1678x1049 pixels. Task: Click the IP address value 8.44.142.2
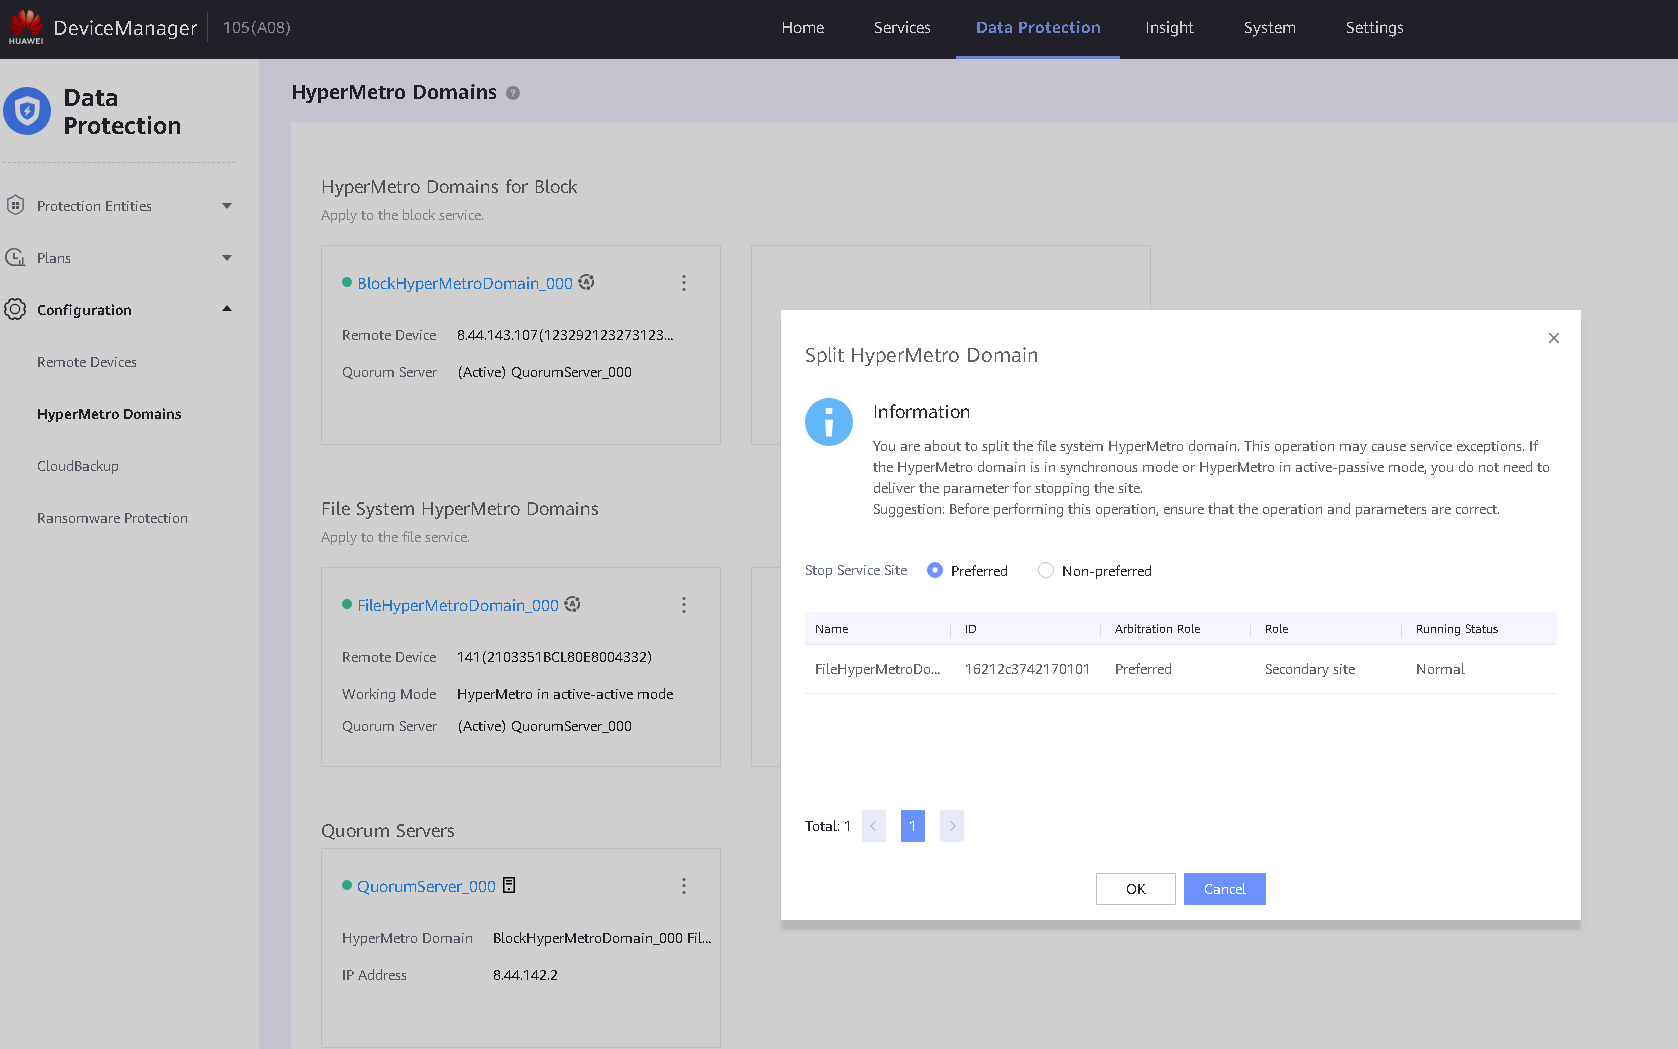pyautogui.click(x=525, y=975)
